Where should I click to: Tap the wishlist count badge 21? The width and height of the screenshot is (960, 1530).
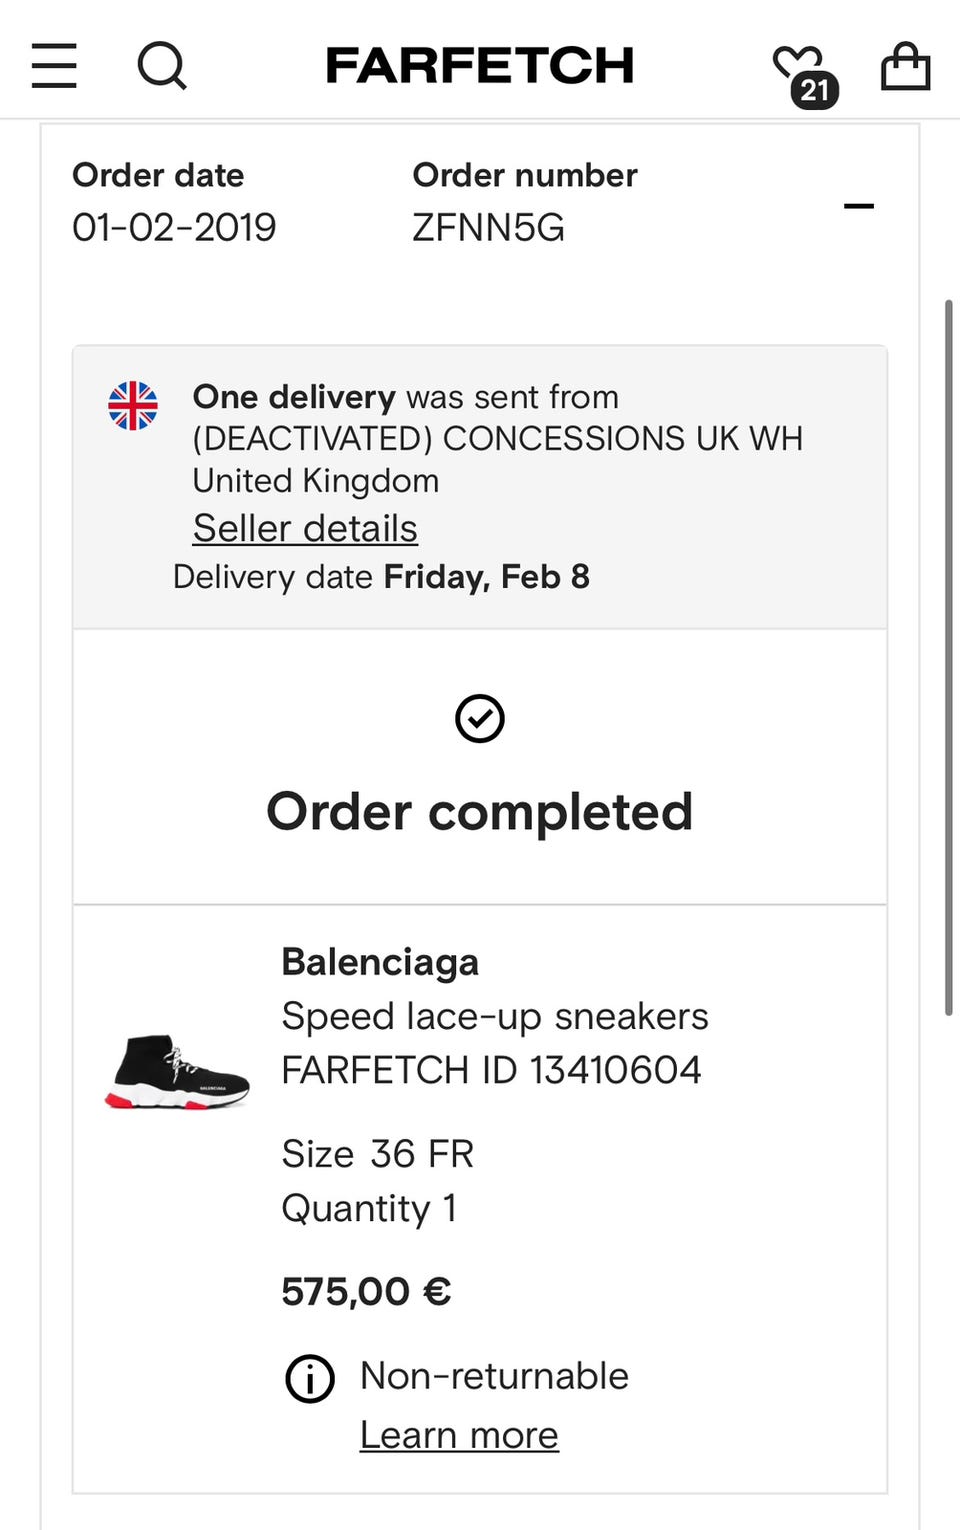click(x=815, y=91)
